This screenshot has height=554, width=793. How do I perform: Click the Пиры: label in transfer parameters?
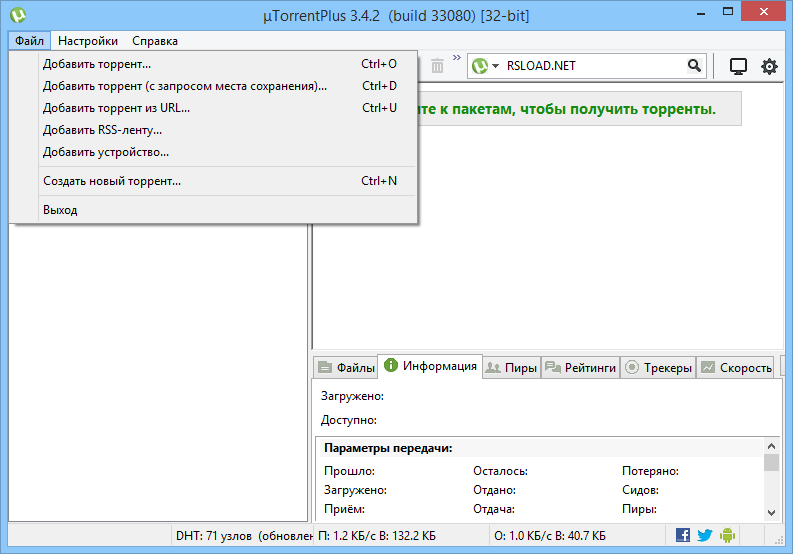point(639,509)
